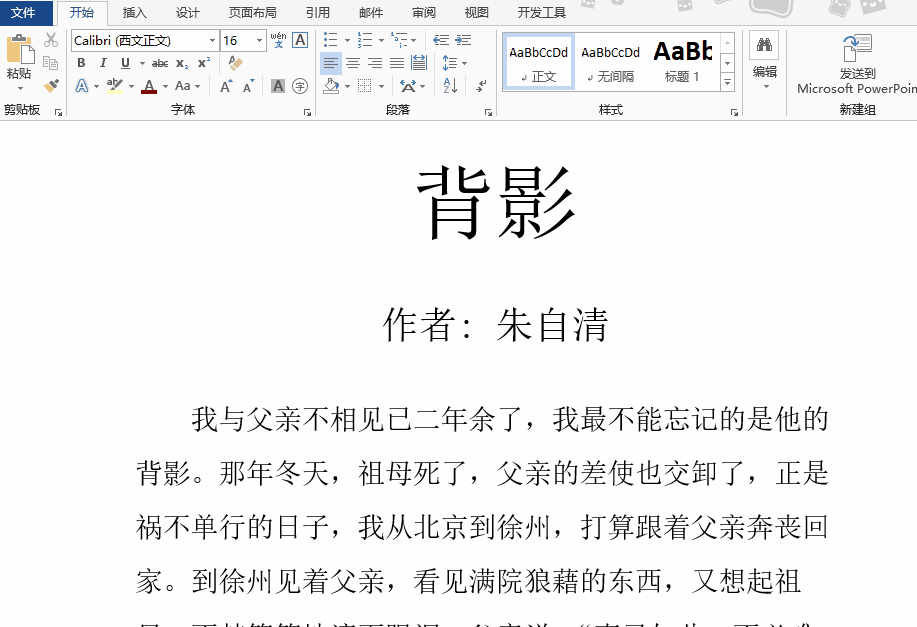This screenshot has height=627, width=917.
Task: Toggle left alignment button
Action: coord(330,63)
